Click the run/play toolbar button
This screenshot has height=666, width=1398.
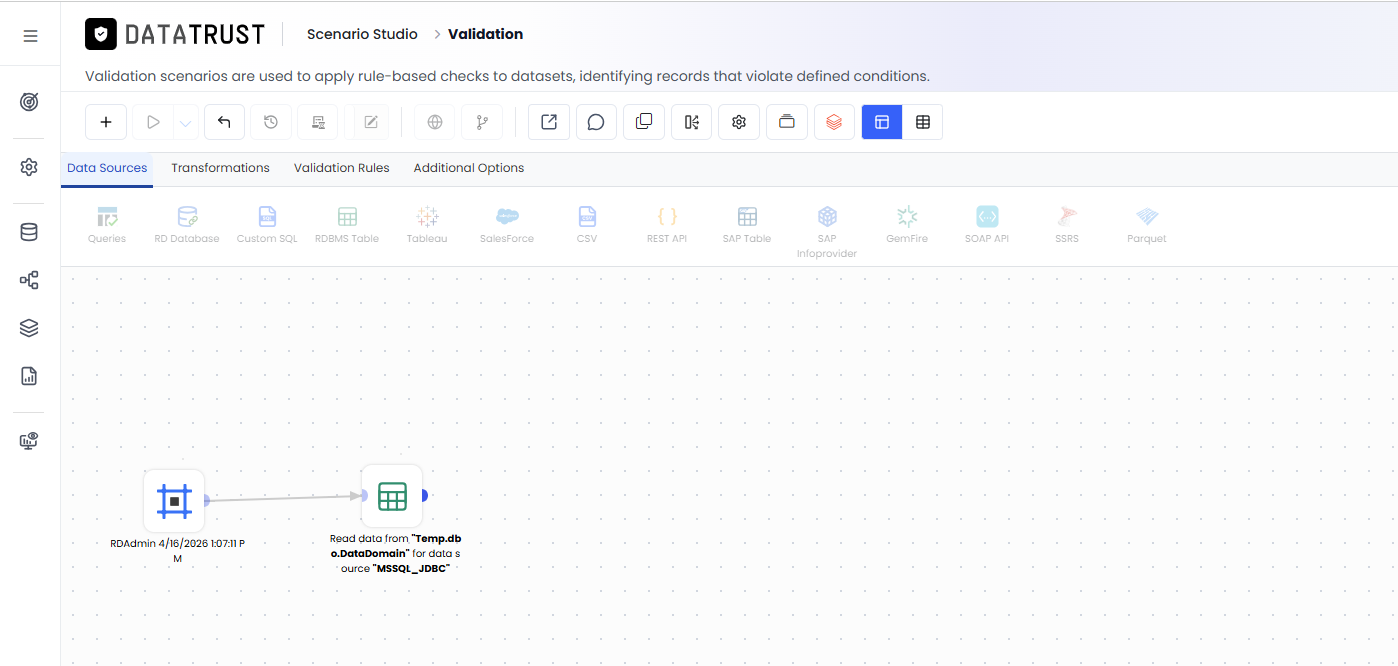point(153,122)
